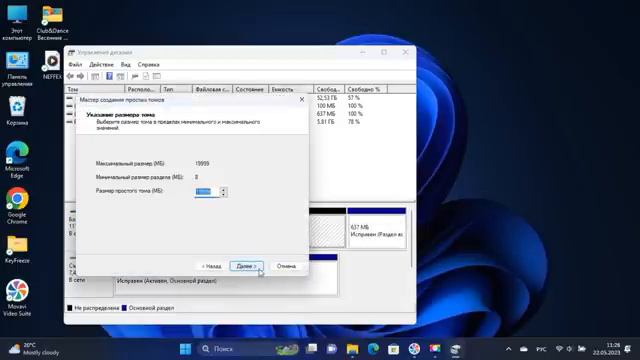The width and height of the screenshot is (640, 360).
Task: Open the Movavi pinwheel taskbar icon
Action: point(414,349)
